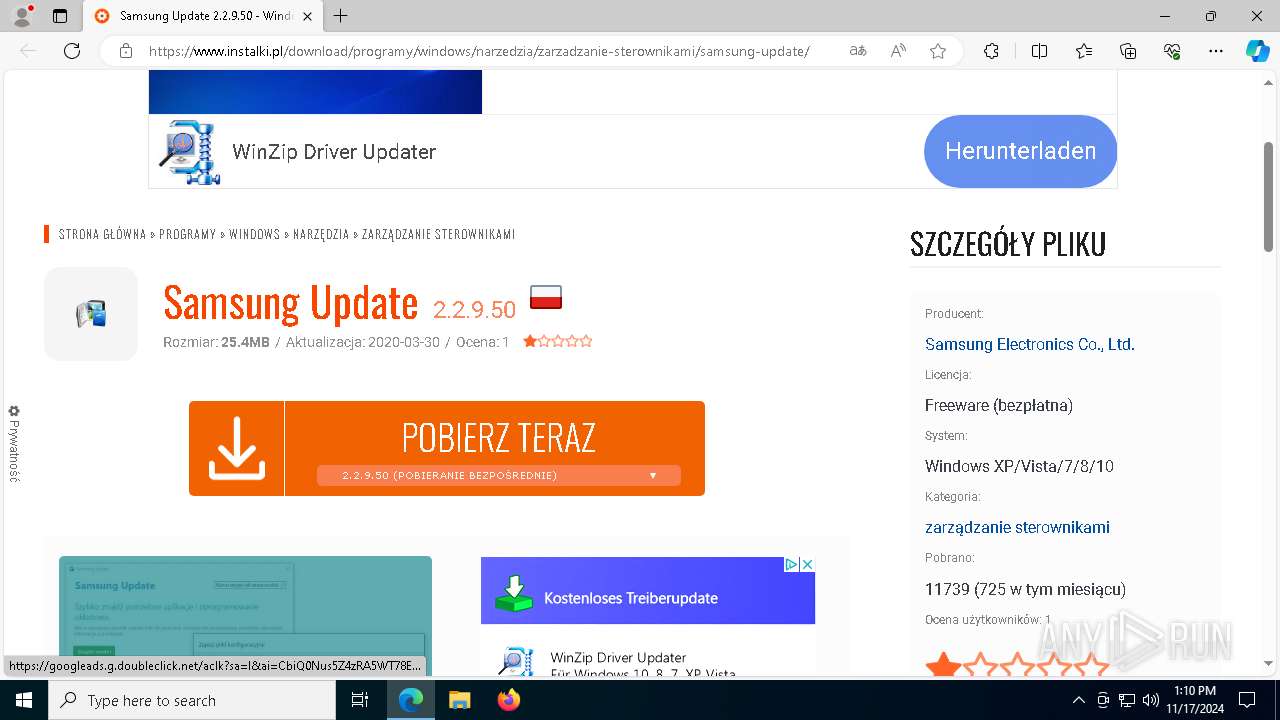Click the WinZip Driver Updater ad text
This screenshot has width=1280, height=720.
[334, 152]
